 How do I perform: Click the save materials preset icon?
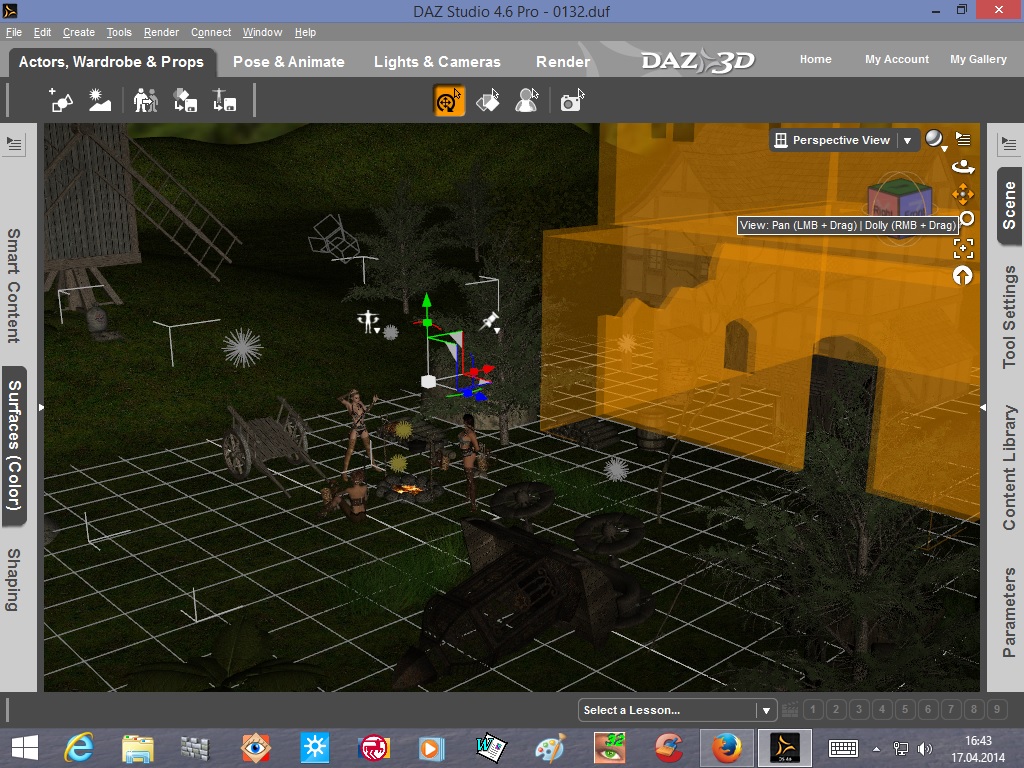tap(185, 101)
